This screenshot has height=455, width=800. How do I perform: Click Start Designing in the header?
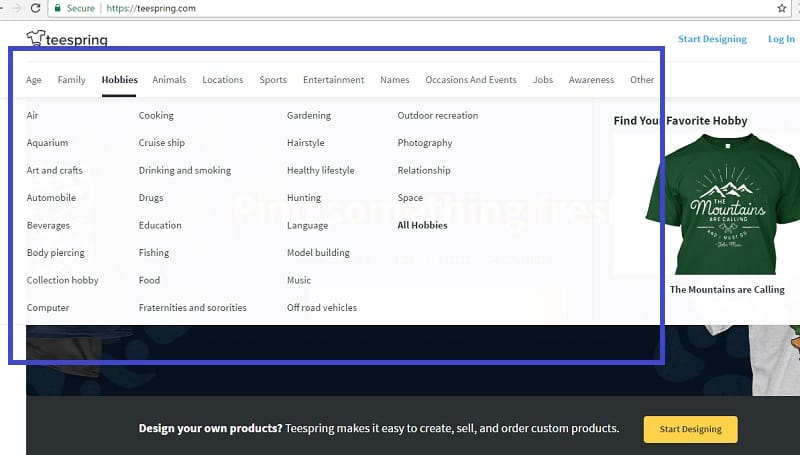pos(712,39)
